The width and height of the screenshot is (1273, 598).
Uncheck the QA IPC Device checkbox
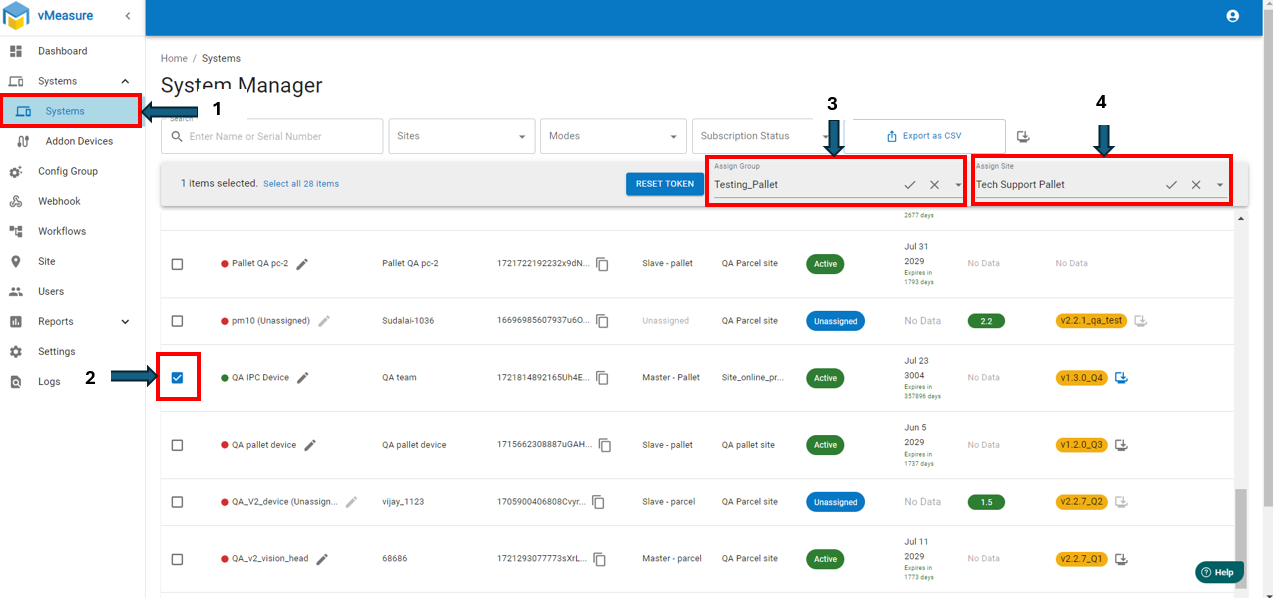click(x=177, y=378)
